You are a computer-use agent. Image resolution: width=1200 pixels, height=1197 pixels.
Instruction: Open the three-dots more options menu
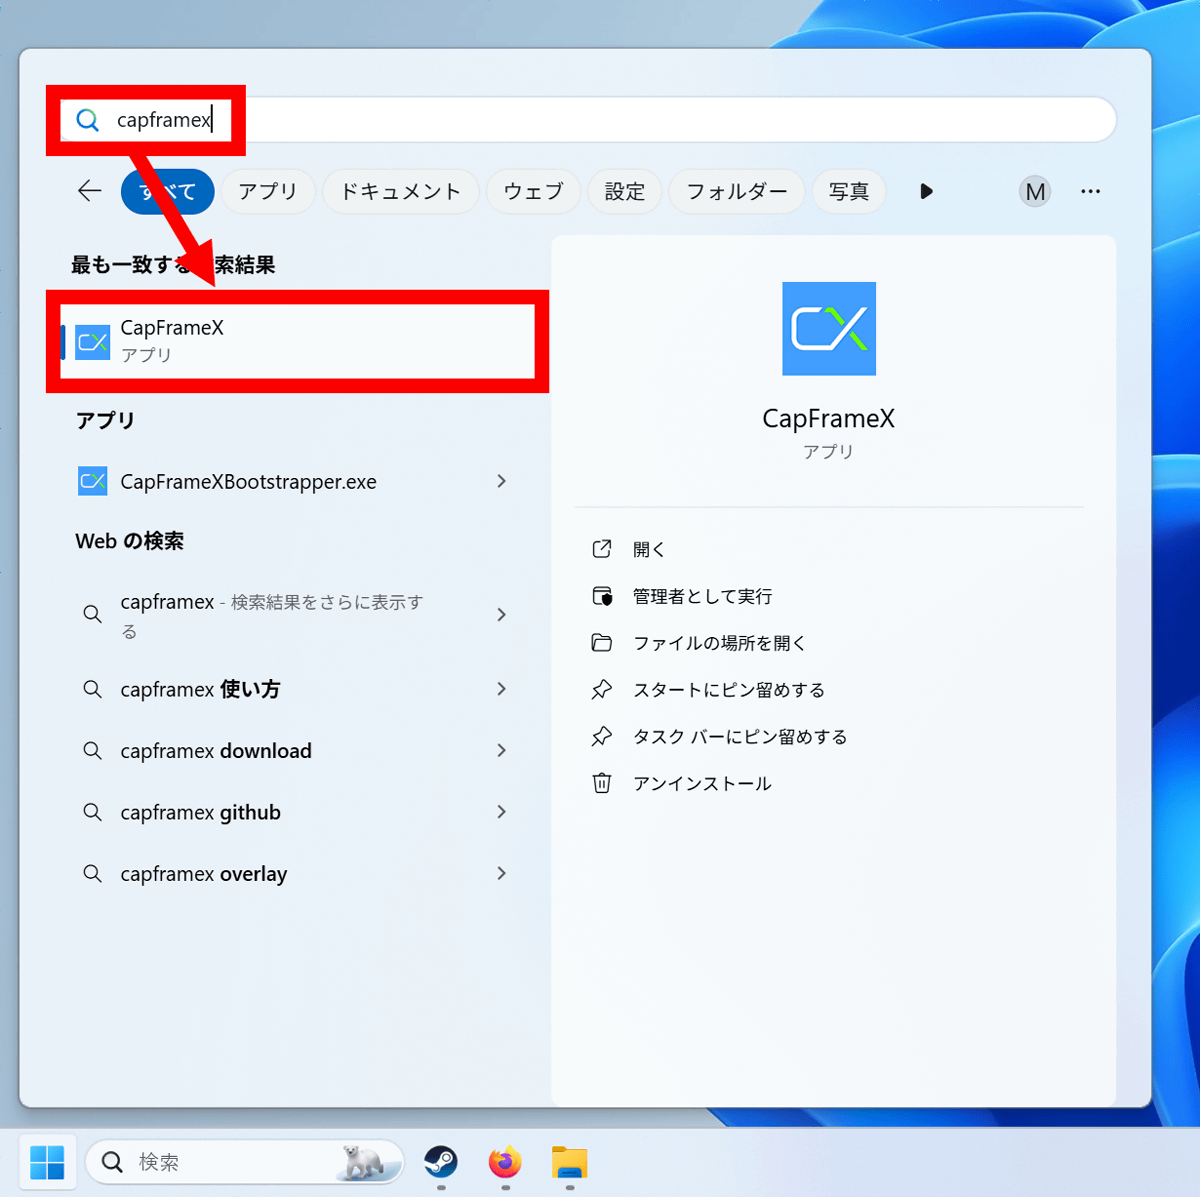1090,191
